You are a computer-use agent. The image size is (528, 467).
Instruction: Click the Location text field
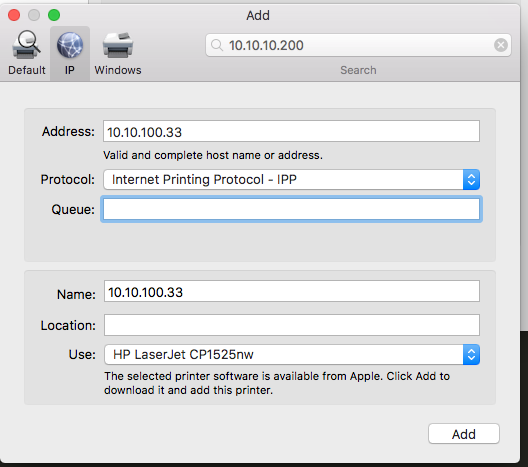(292, 325)
